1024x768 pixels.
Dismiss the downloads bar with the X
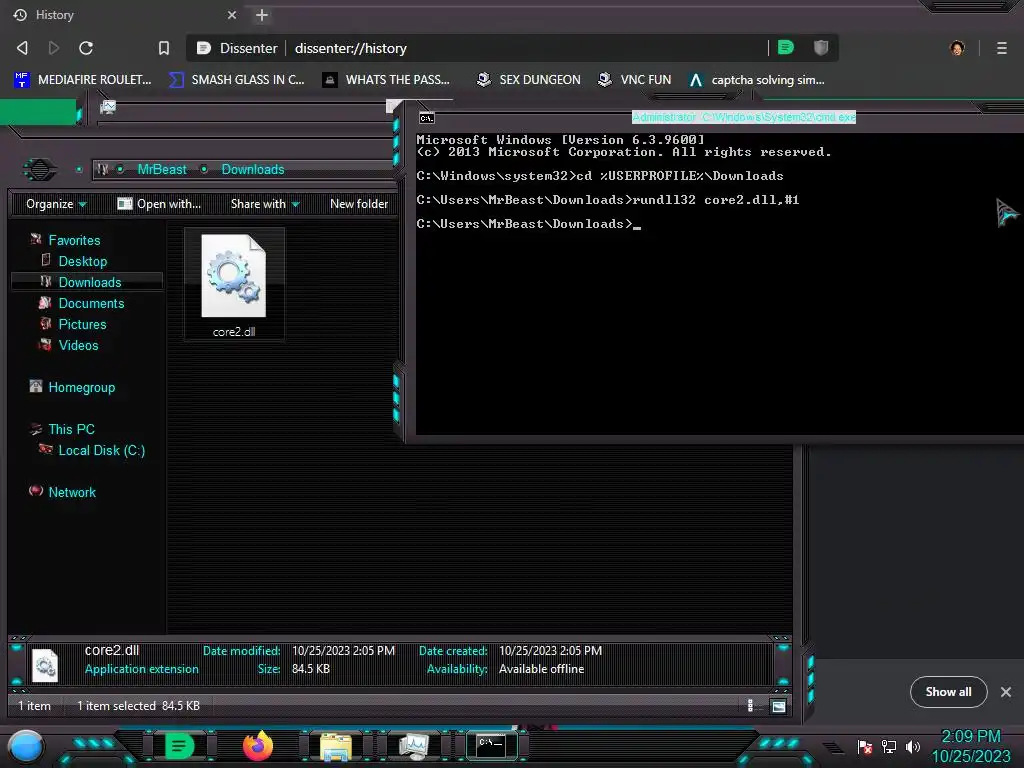point(1006,692)
